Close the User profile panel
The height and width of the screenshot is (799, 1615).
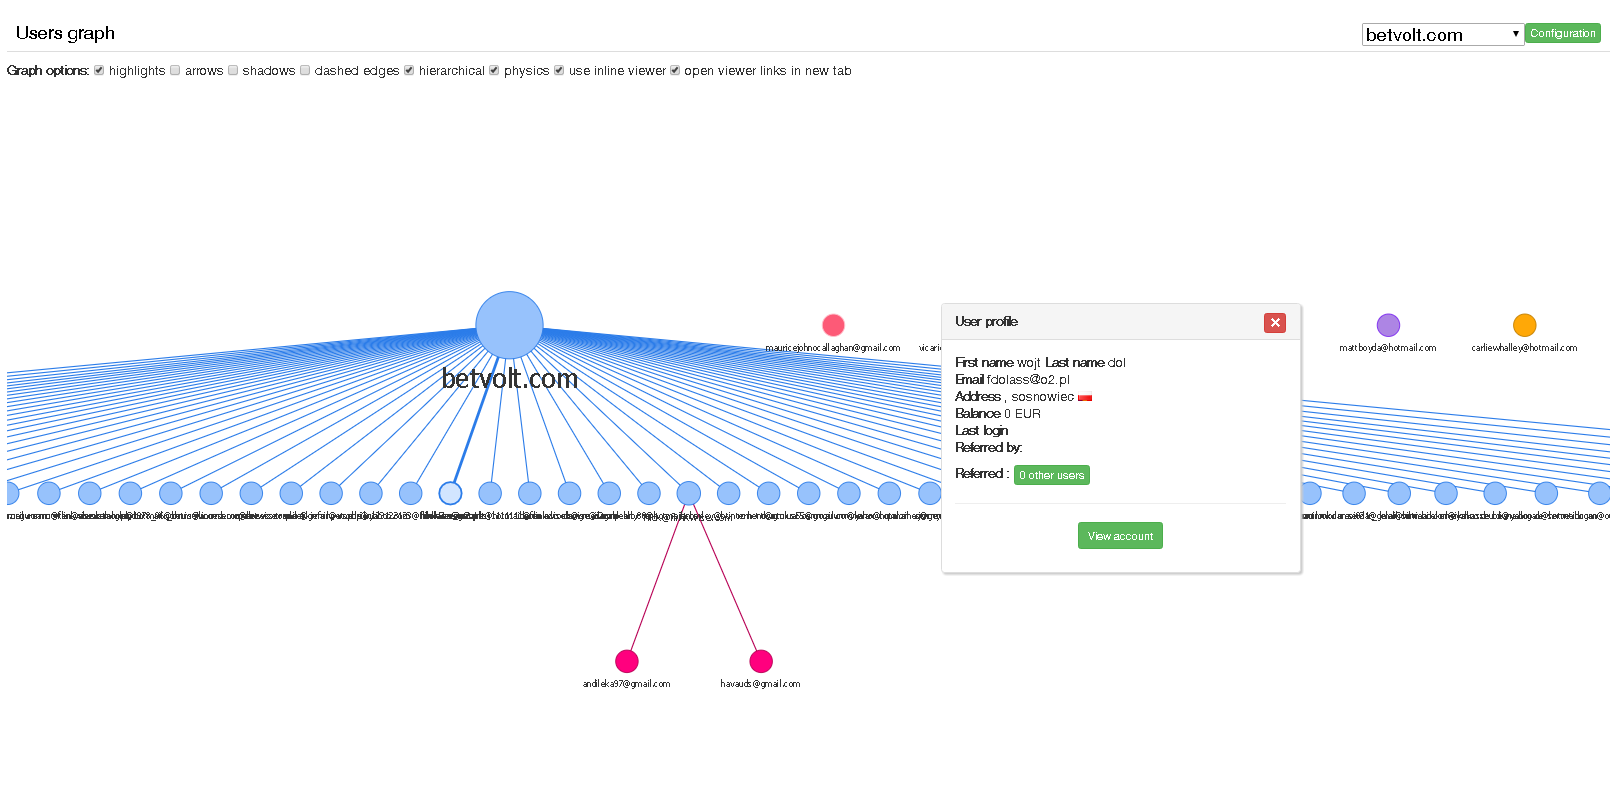pos(1274,322)
